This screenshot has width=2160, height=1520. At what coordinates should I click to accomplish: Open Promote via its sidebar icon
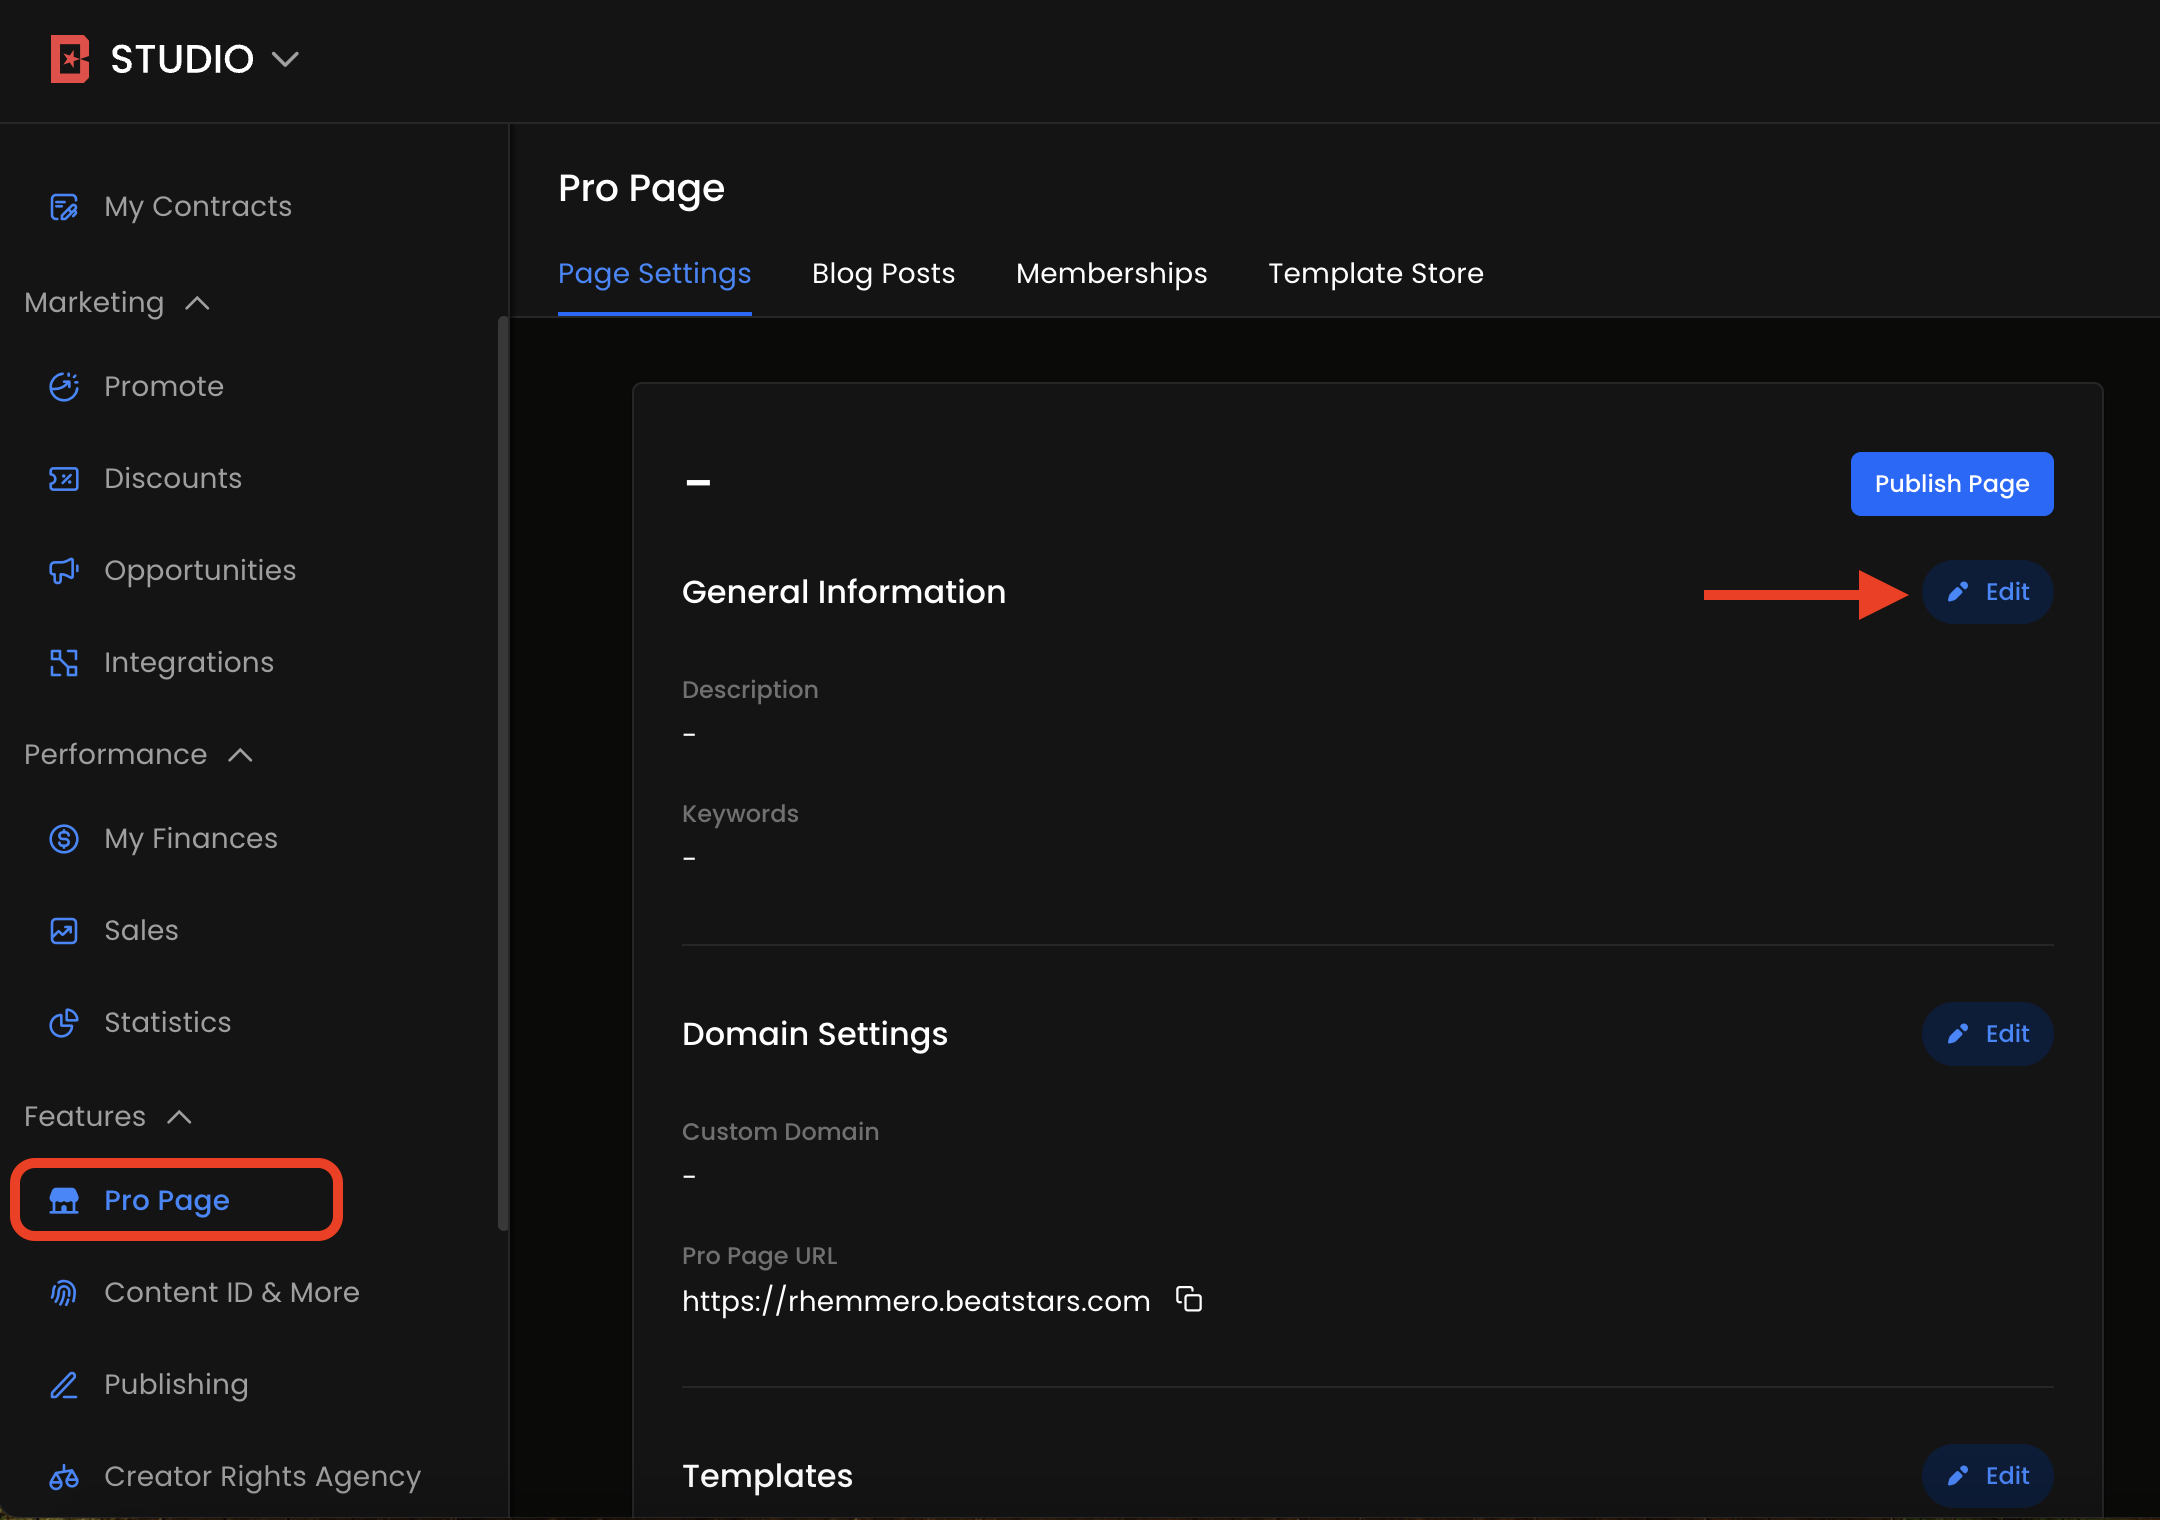tap(64, 387)
